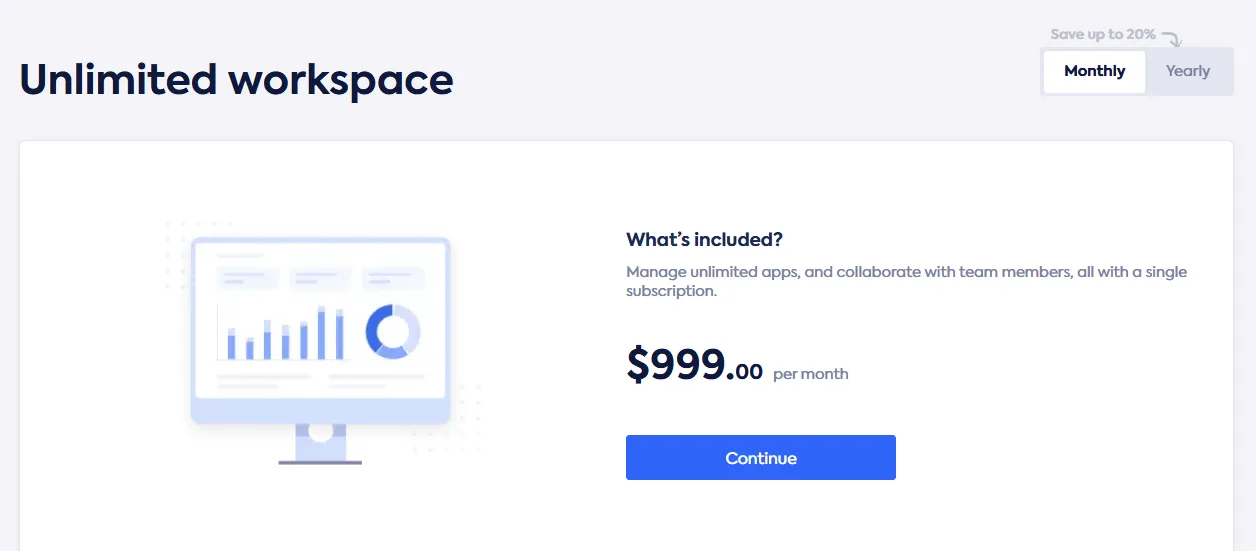The height and width of the screenshot is (551, 1256).
Task: Click the Save up to 20% label
Action: pyautogui.click(x=1102, y=35)
